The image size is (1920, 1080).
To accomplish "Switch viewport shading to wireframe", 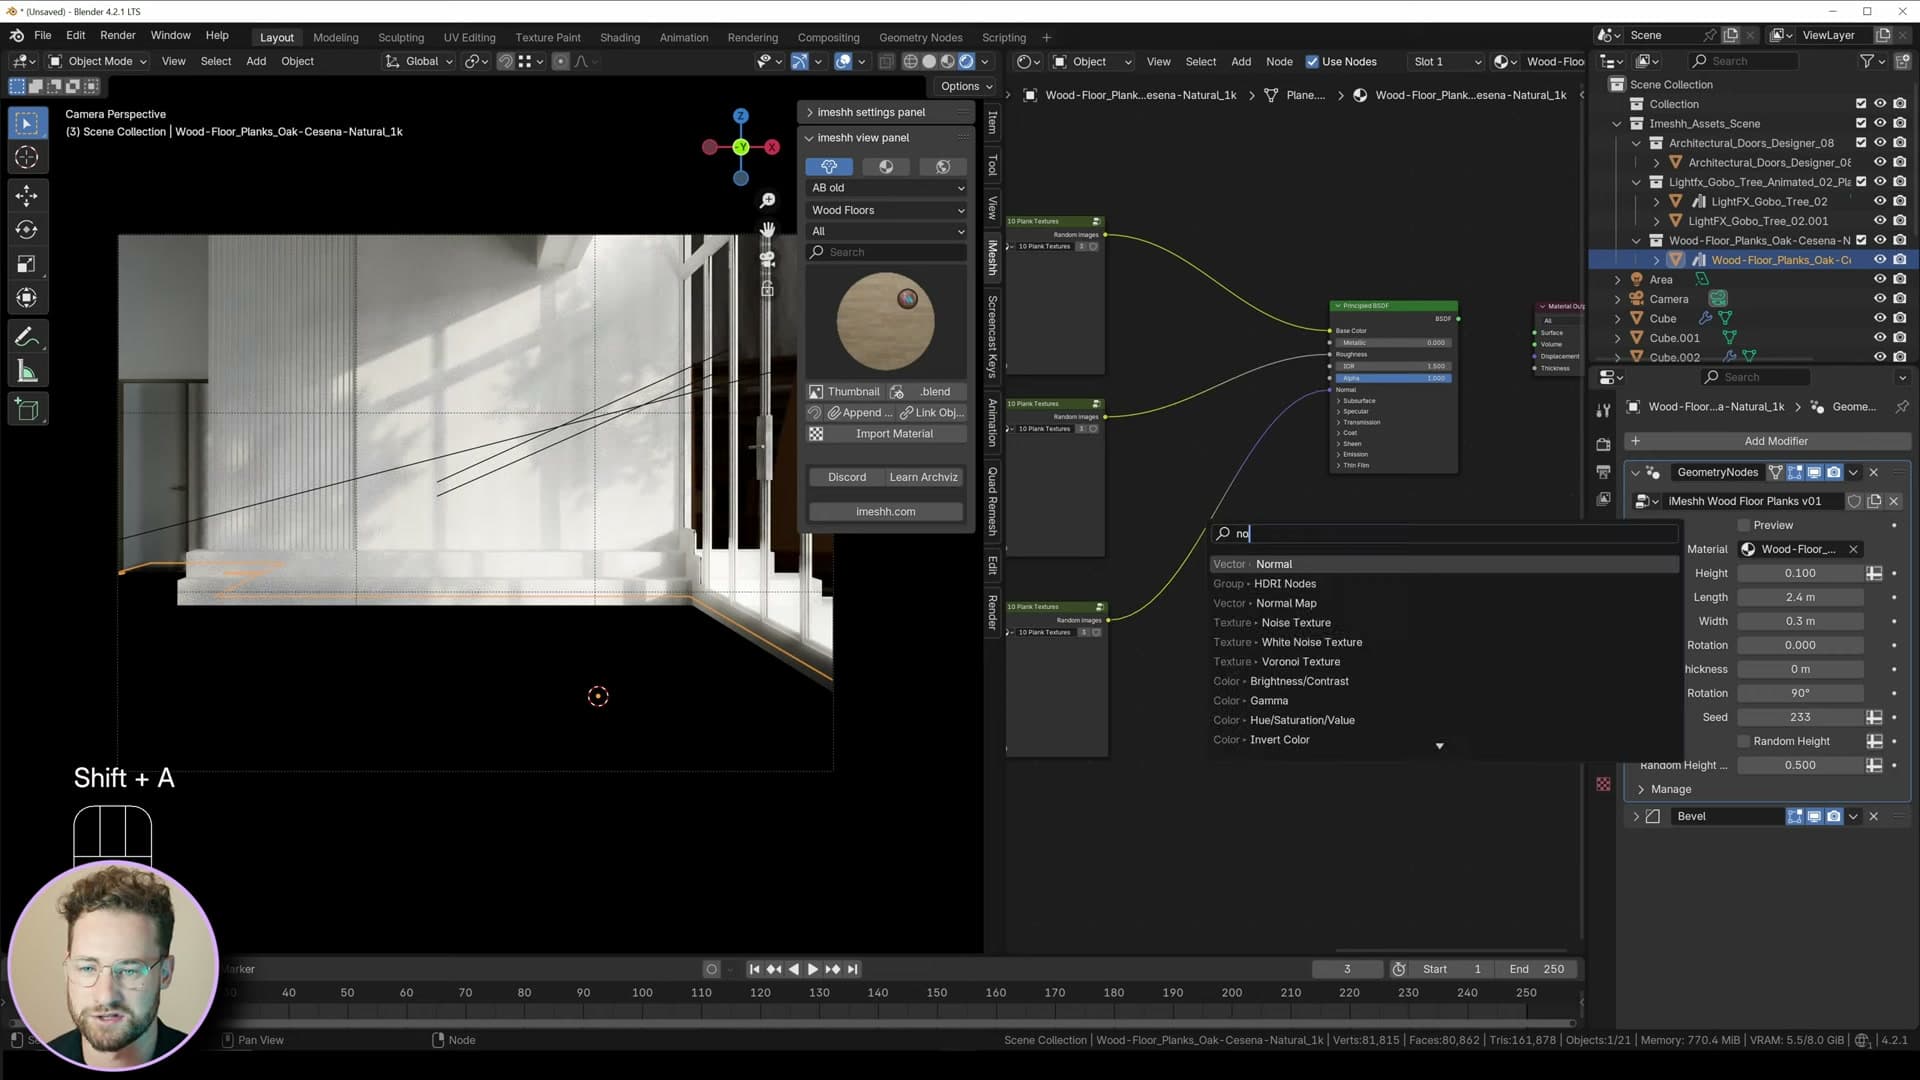I will (910, 62).
